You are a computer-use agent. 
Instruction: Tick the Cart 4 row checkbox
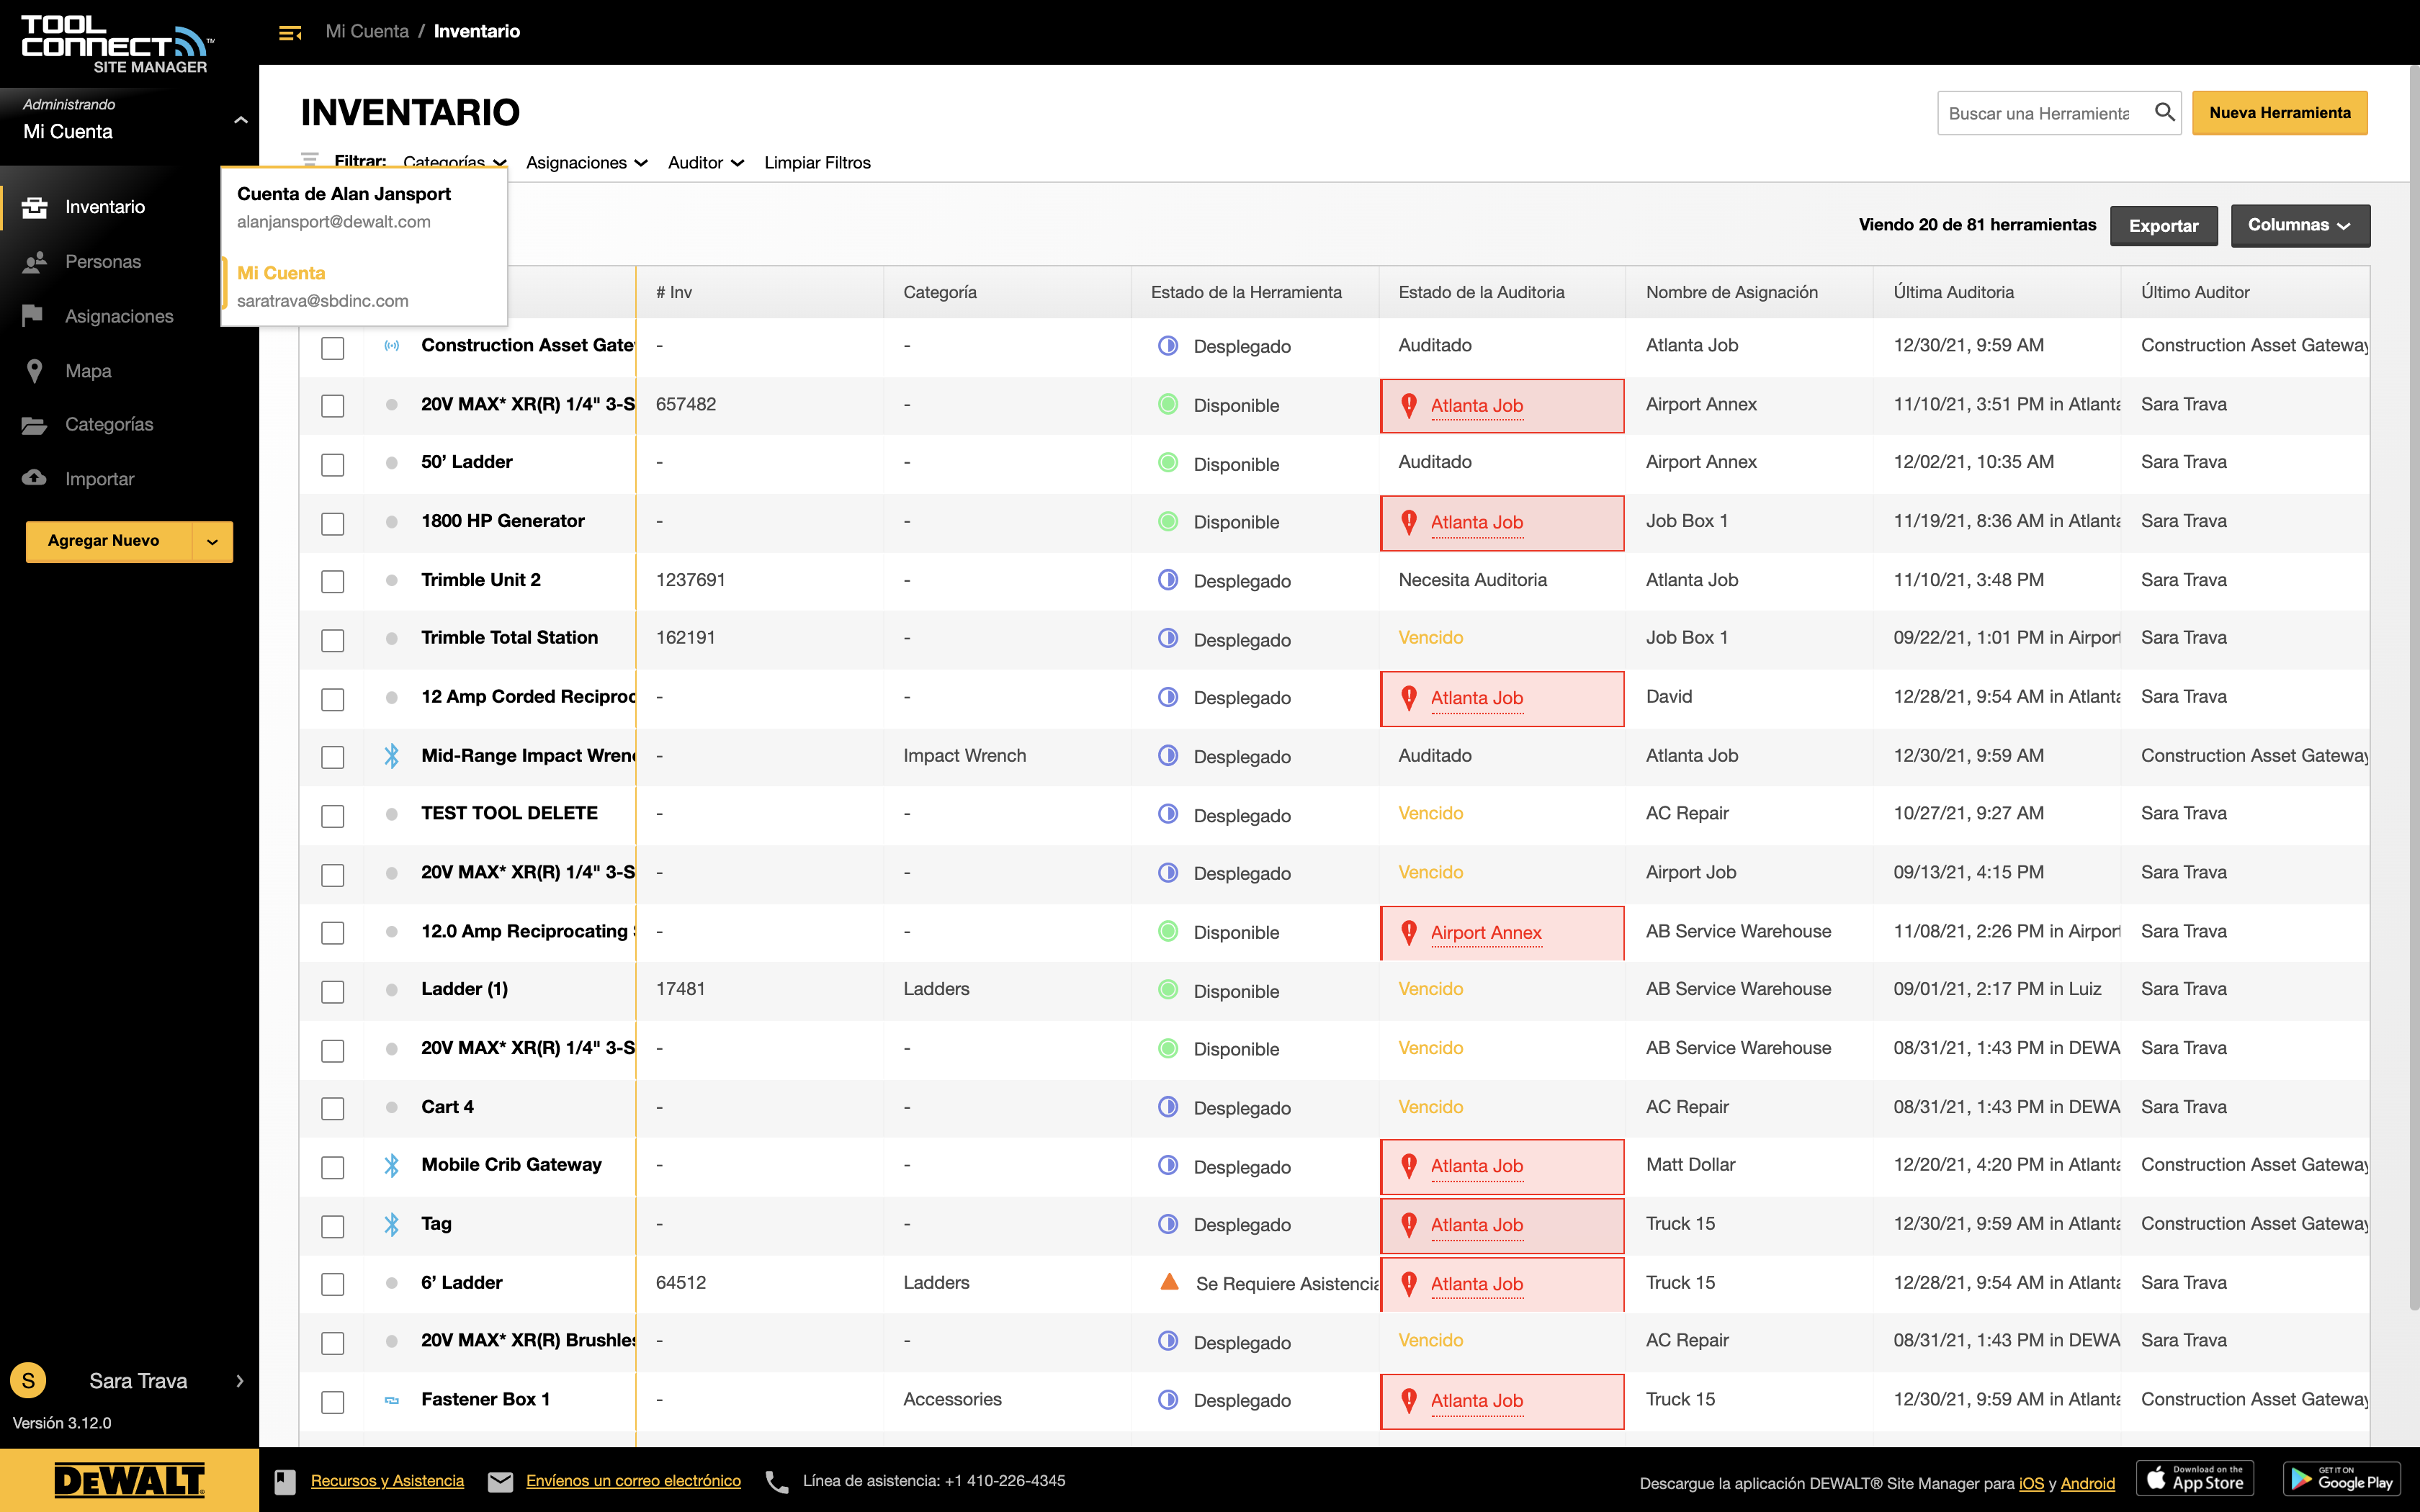tap(333, 1109)
